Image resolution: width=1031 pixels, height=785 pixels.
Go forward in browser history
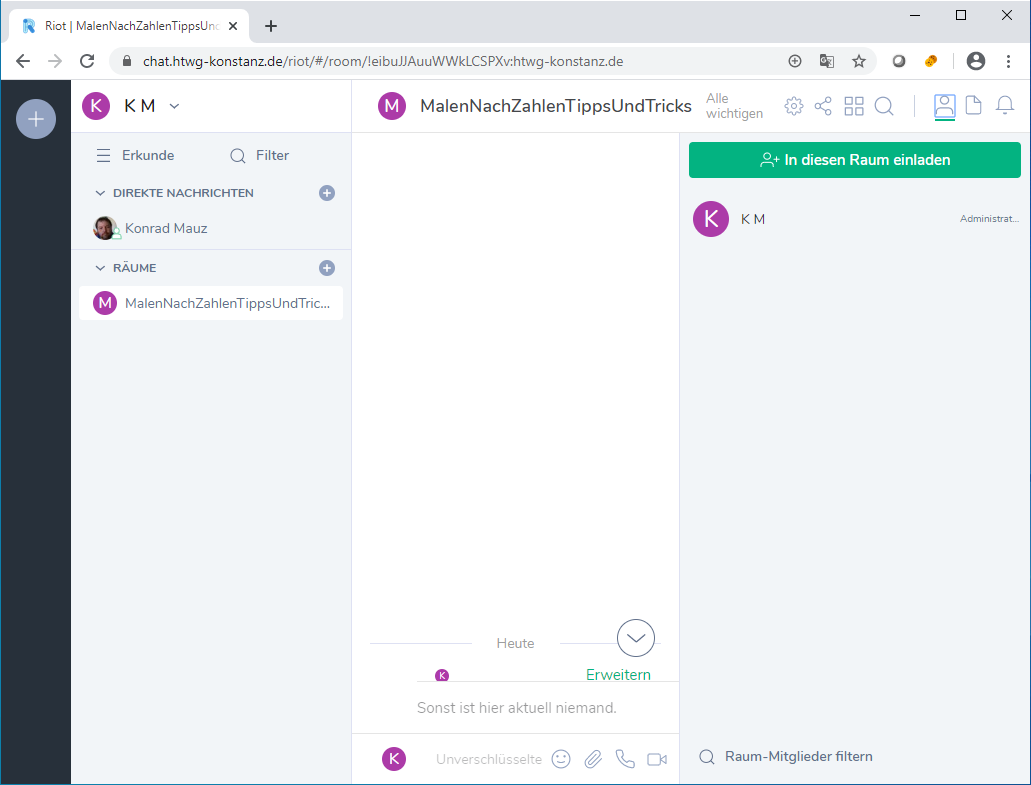click(x=55, y=61)
